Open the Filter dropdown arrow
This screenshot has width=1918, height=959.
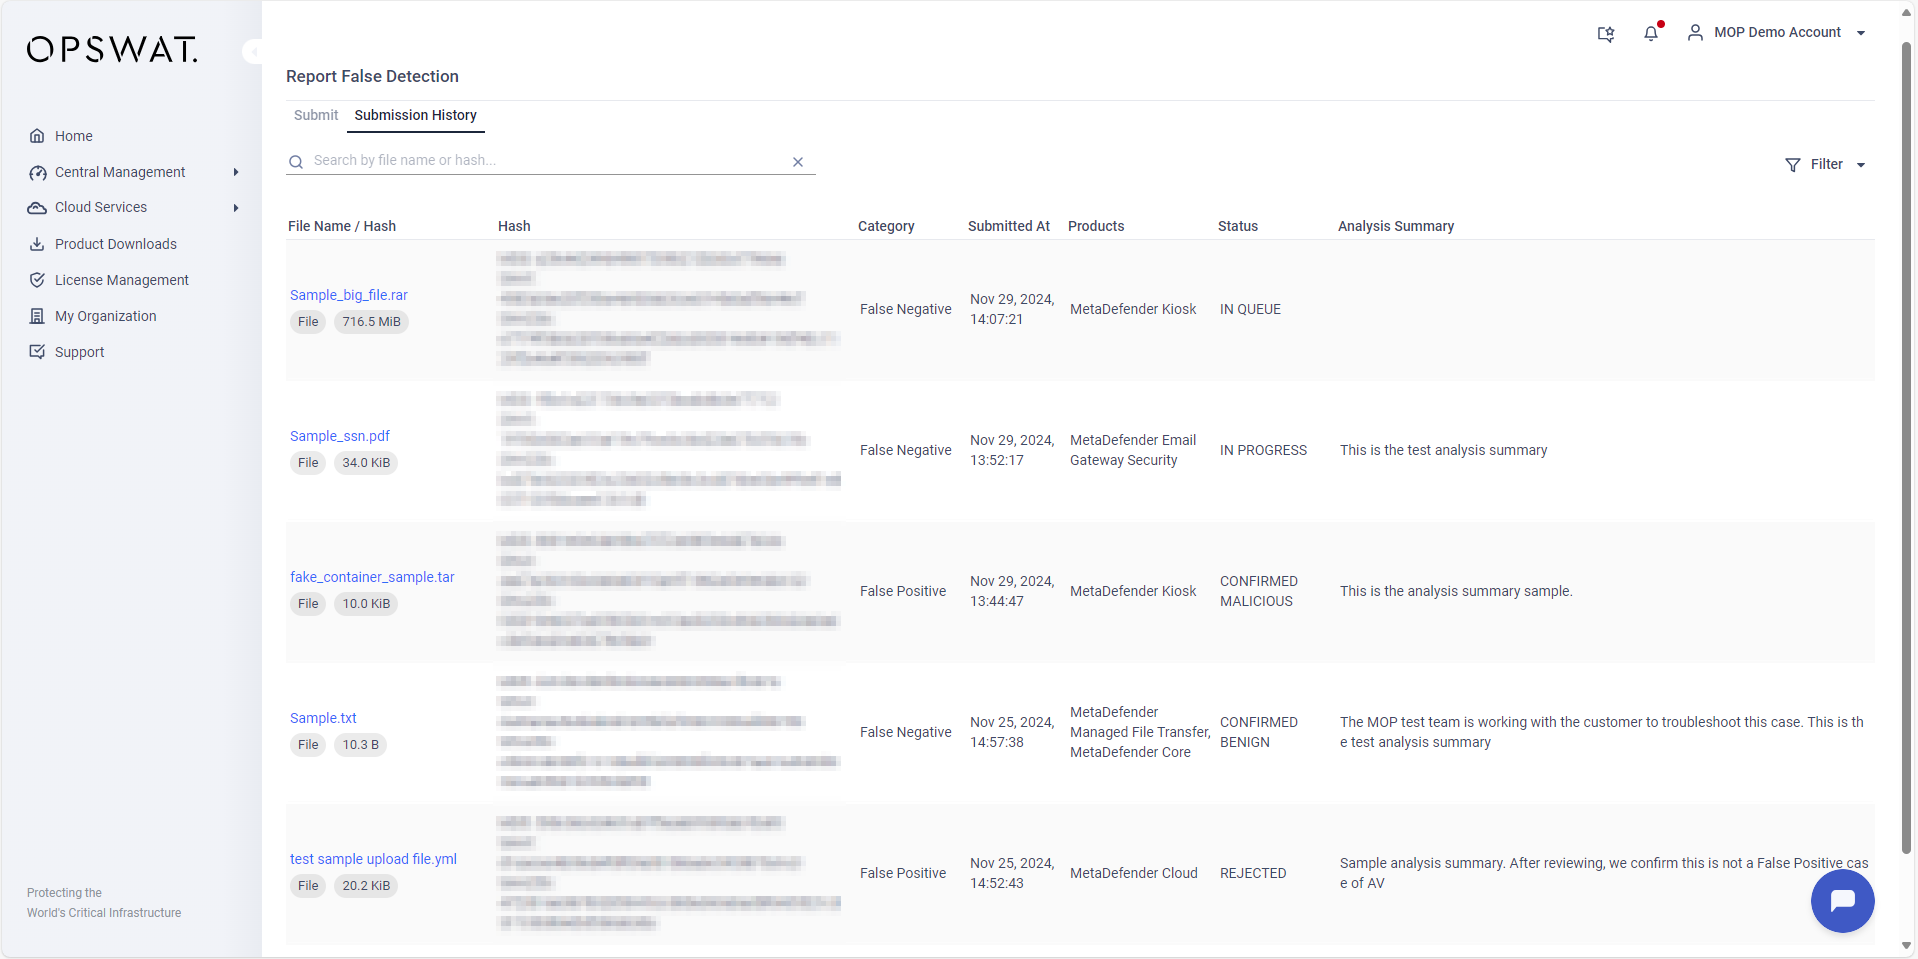pyautogui.click(x=1861, y=165)
